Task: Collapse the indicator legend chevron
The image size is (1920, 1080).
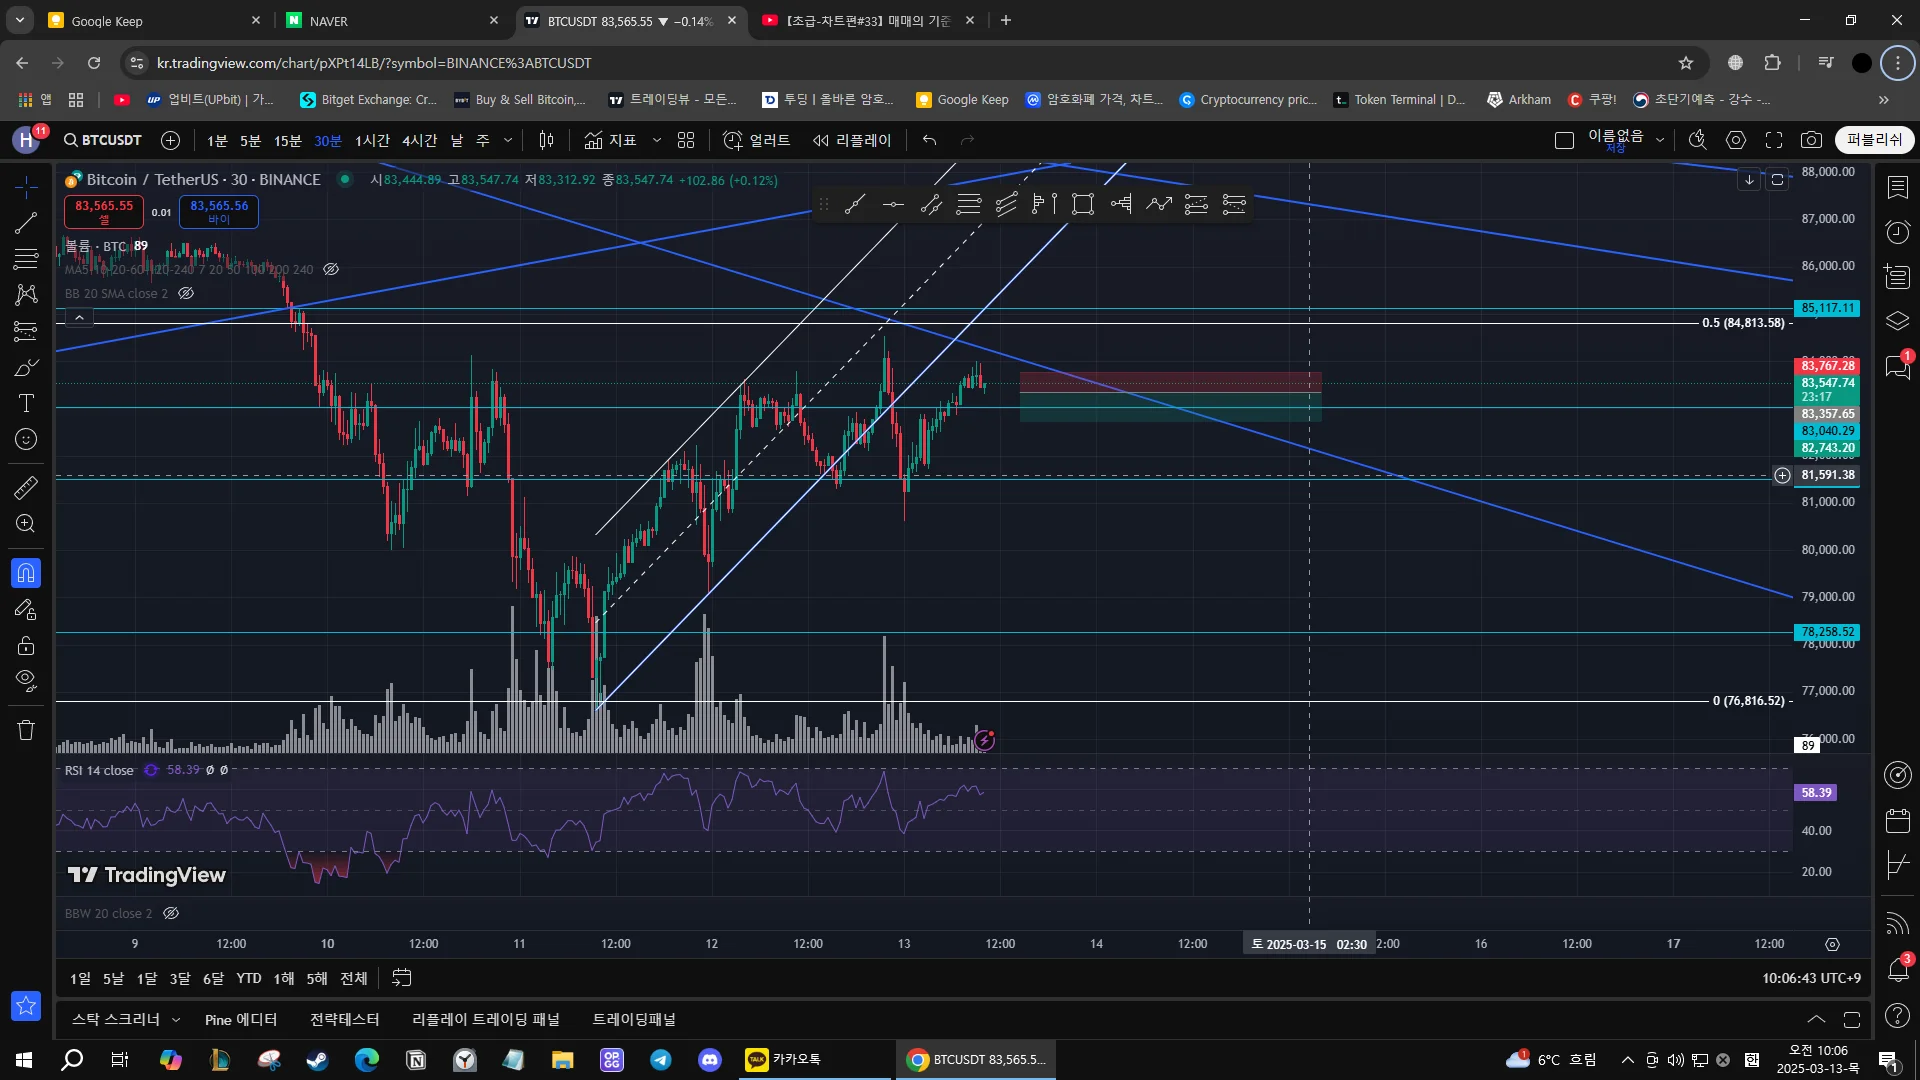Action: (79, 317)
